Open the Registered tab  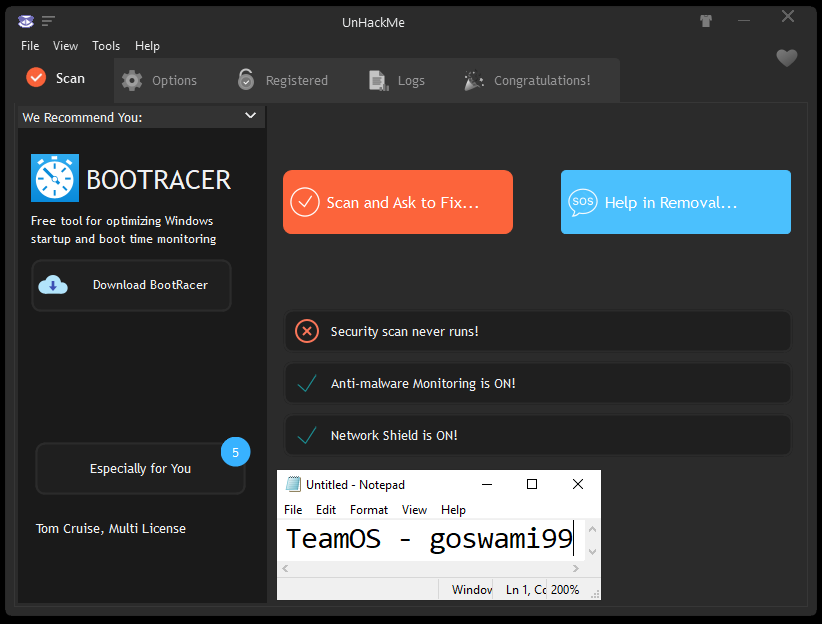pos(283,80)
